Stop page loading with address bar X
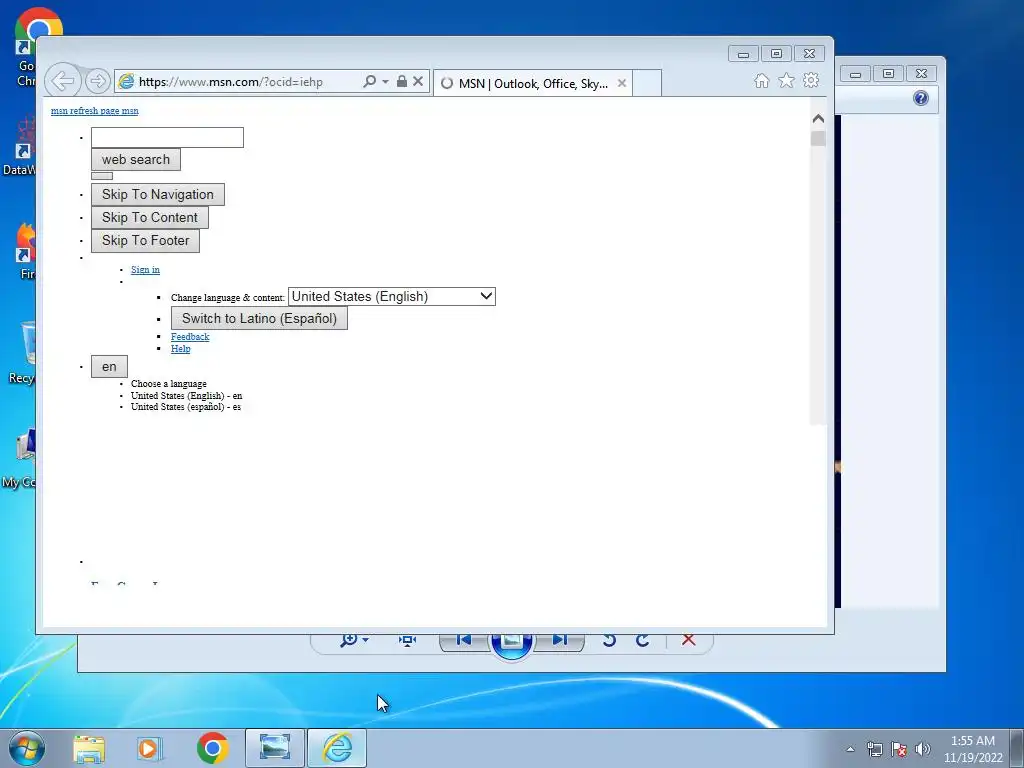Viewport: 1024px width, 768px height. [x=418, y=81]
